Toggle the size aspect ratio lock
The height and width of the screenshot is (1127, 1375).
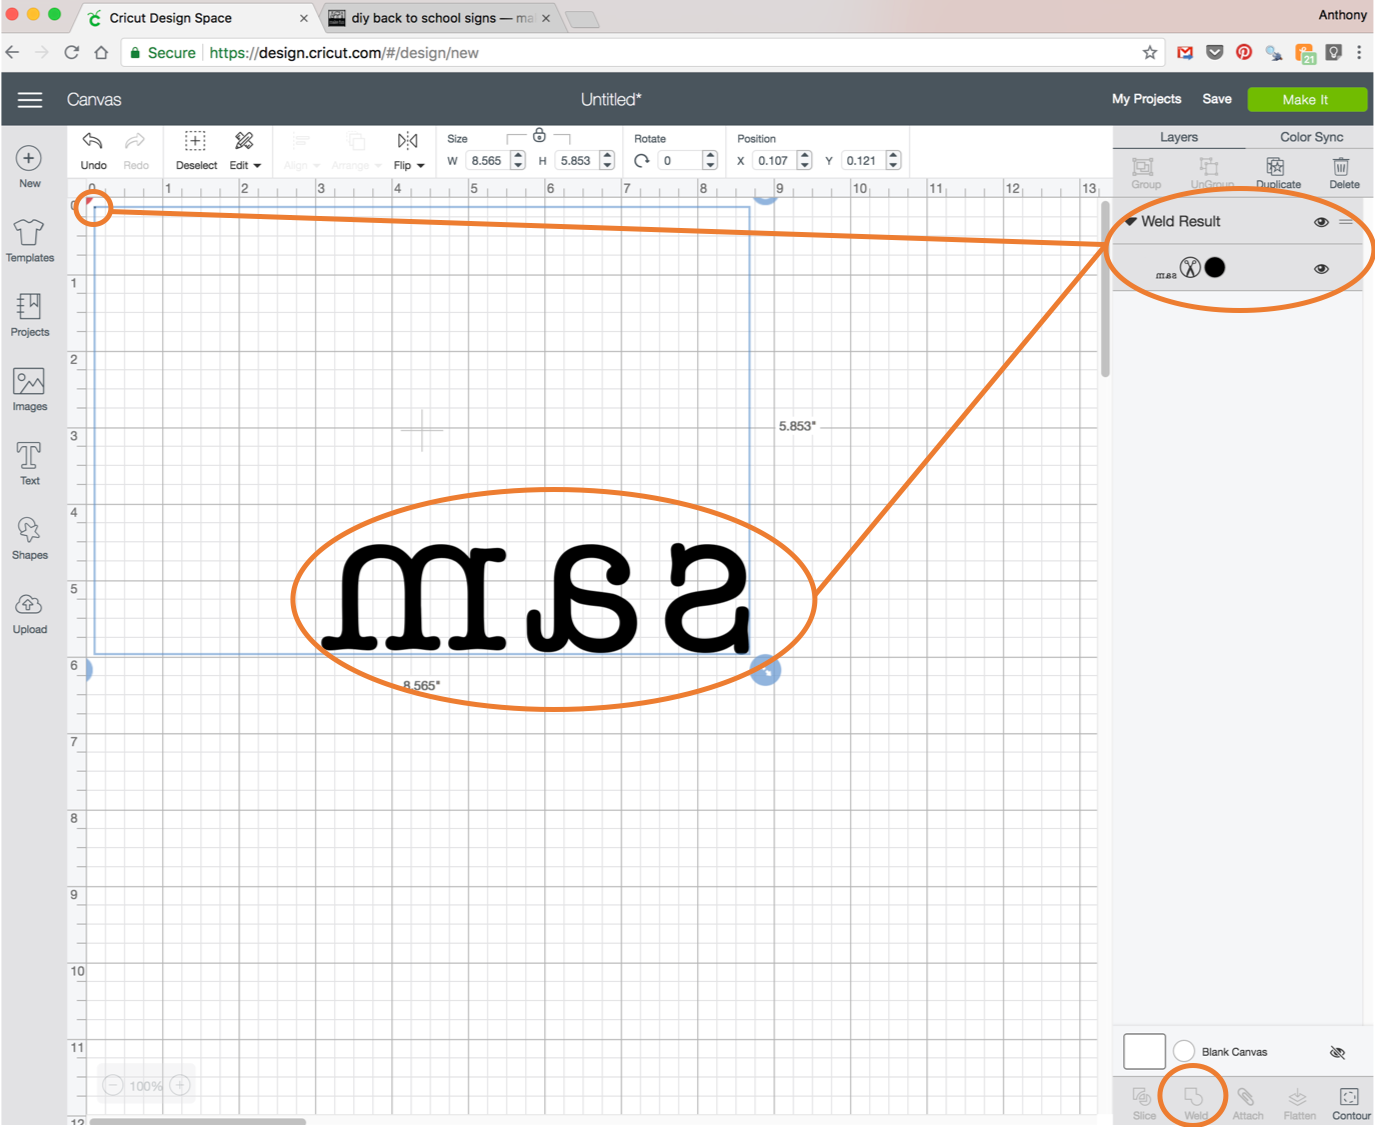point(539,135)
